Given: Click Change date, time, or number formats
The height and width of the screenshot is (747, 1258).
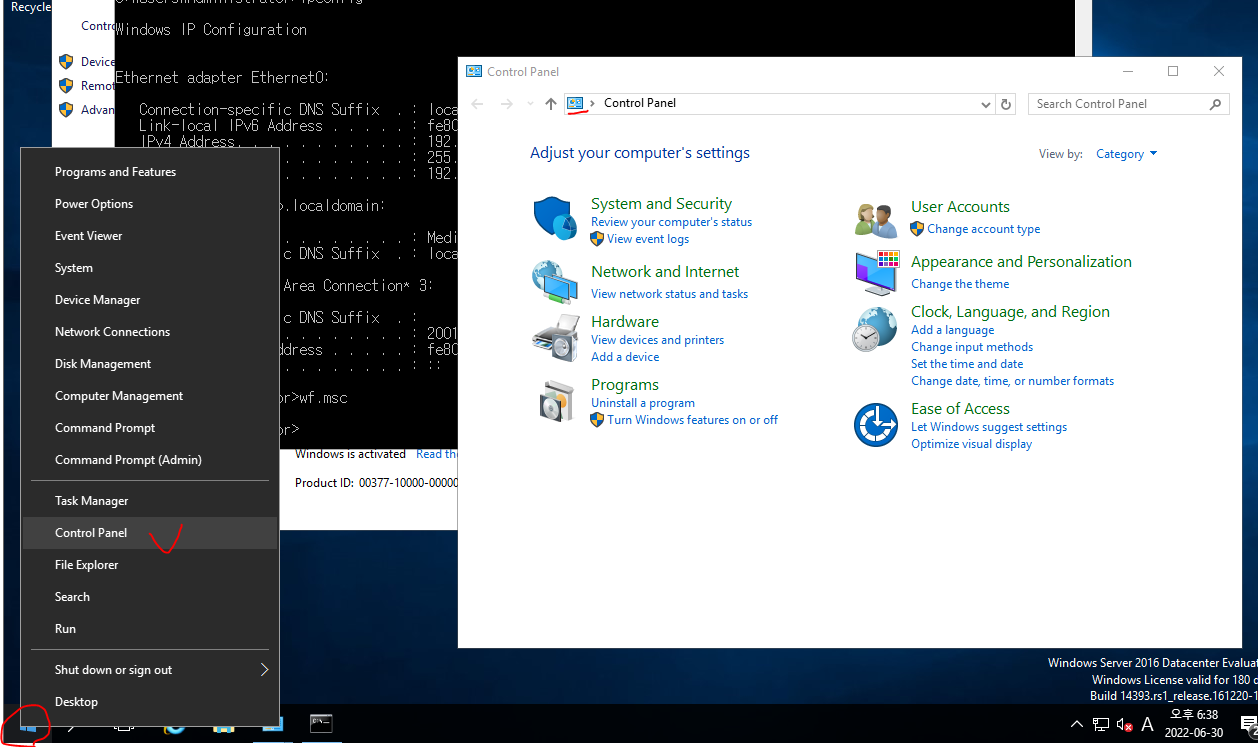Looking at the screenshot, I should tap(1012, 381).
